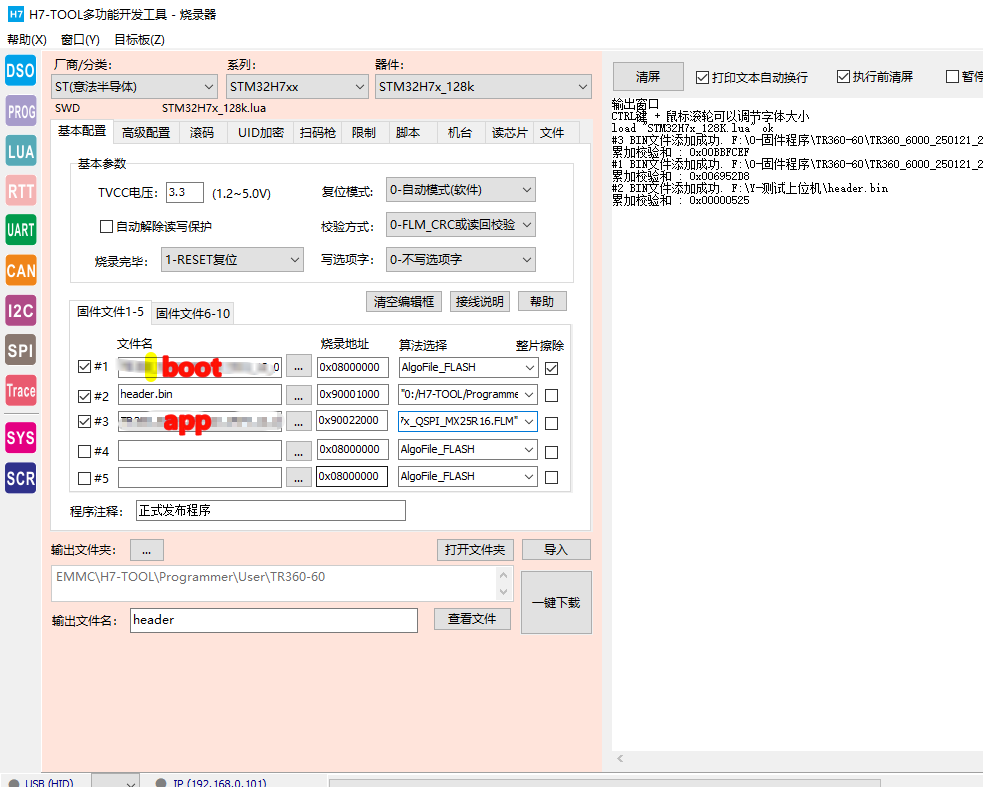Open the 系列 STM32H7xx dropdown
The width and height of the screenshot is (983, 787).
(297, 87)
